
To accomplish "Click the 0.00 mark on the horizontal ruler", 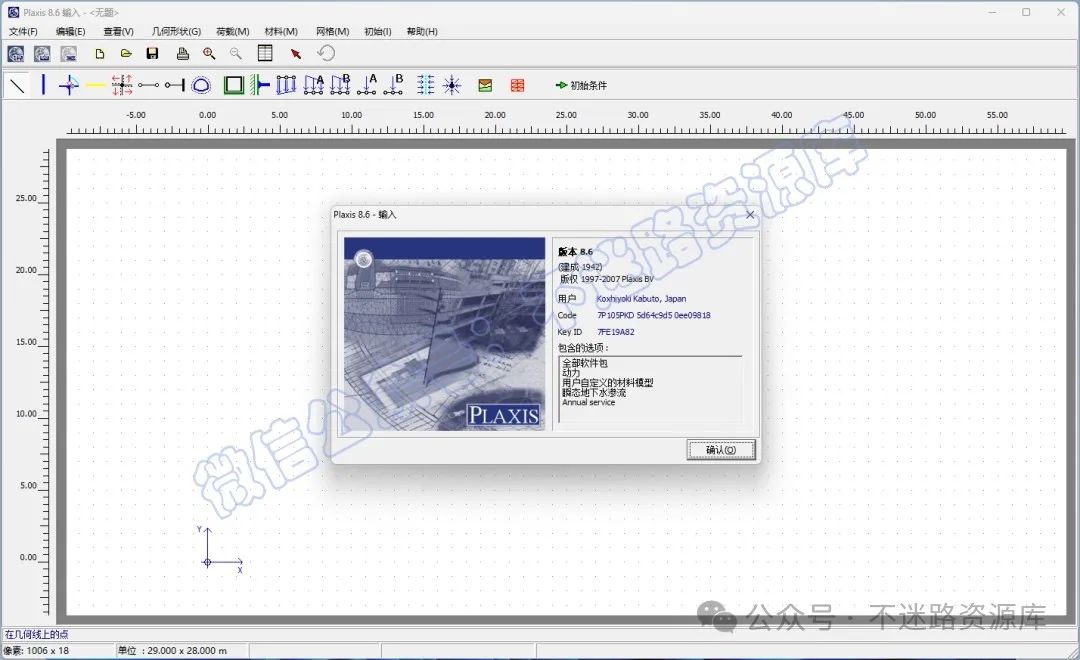I will pos(207,115).
